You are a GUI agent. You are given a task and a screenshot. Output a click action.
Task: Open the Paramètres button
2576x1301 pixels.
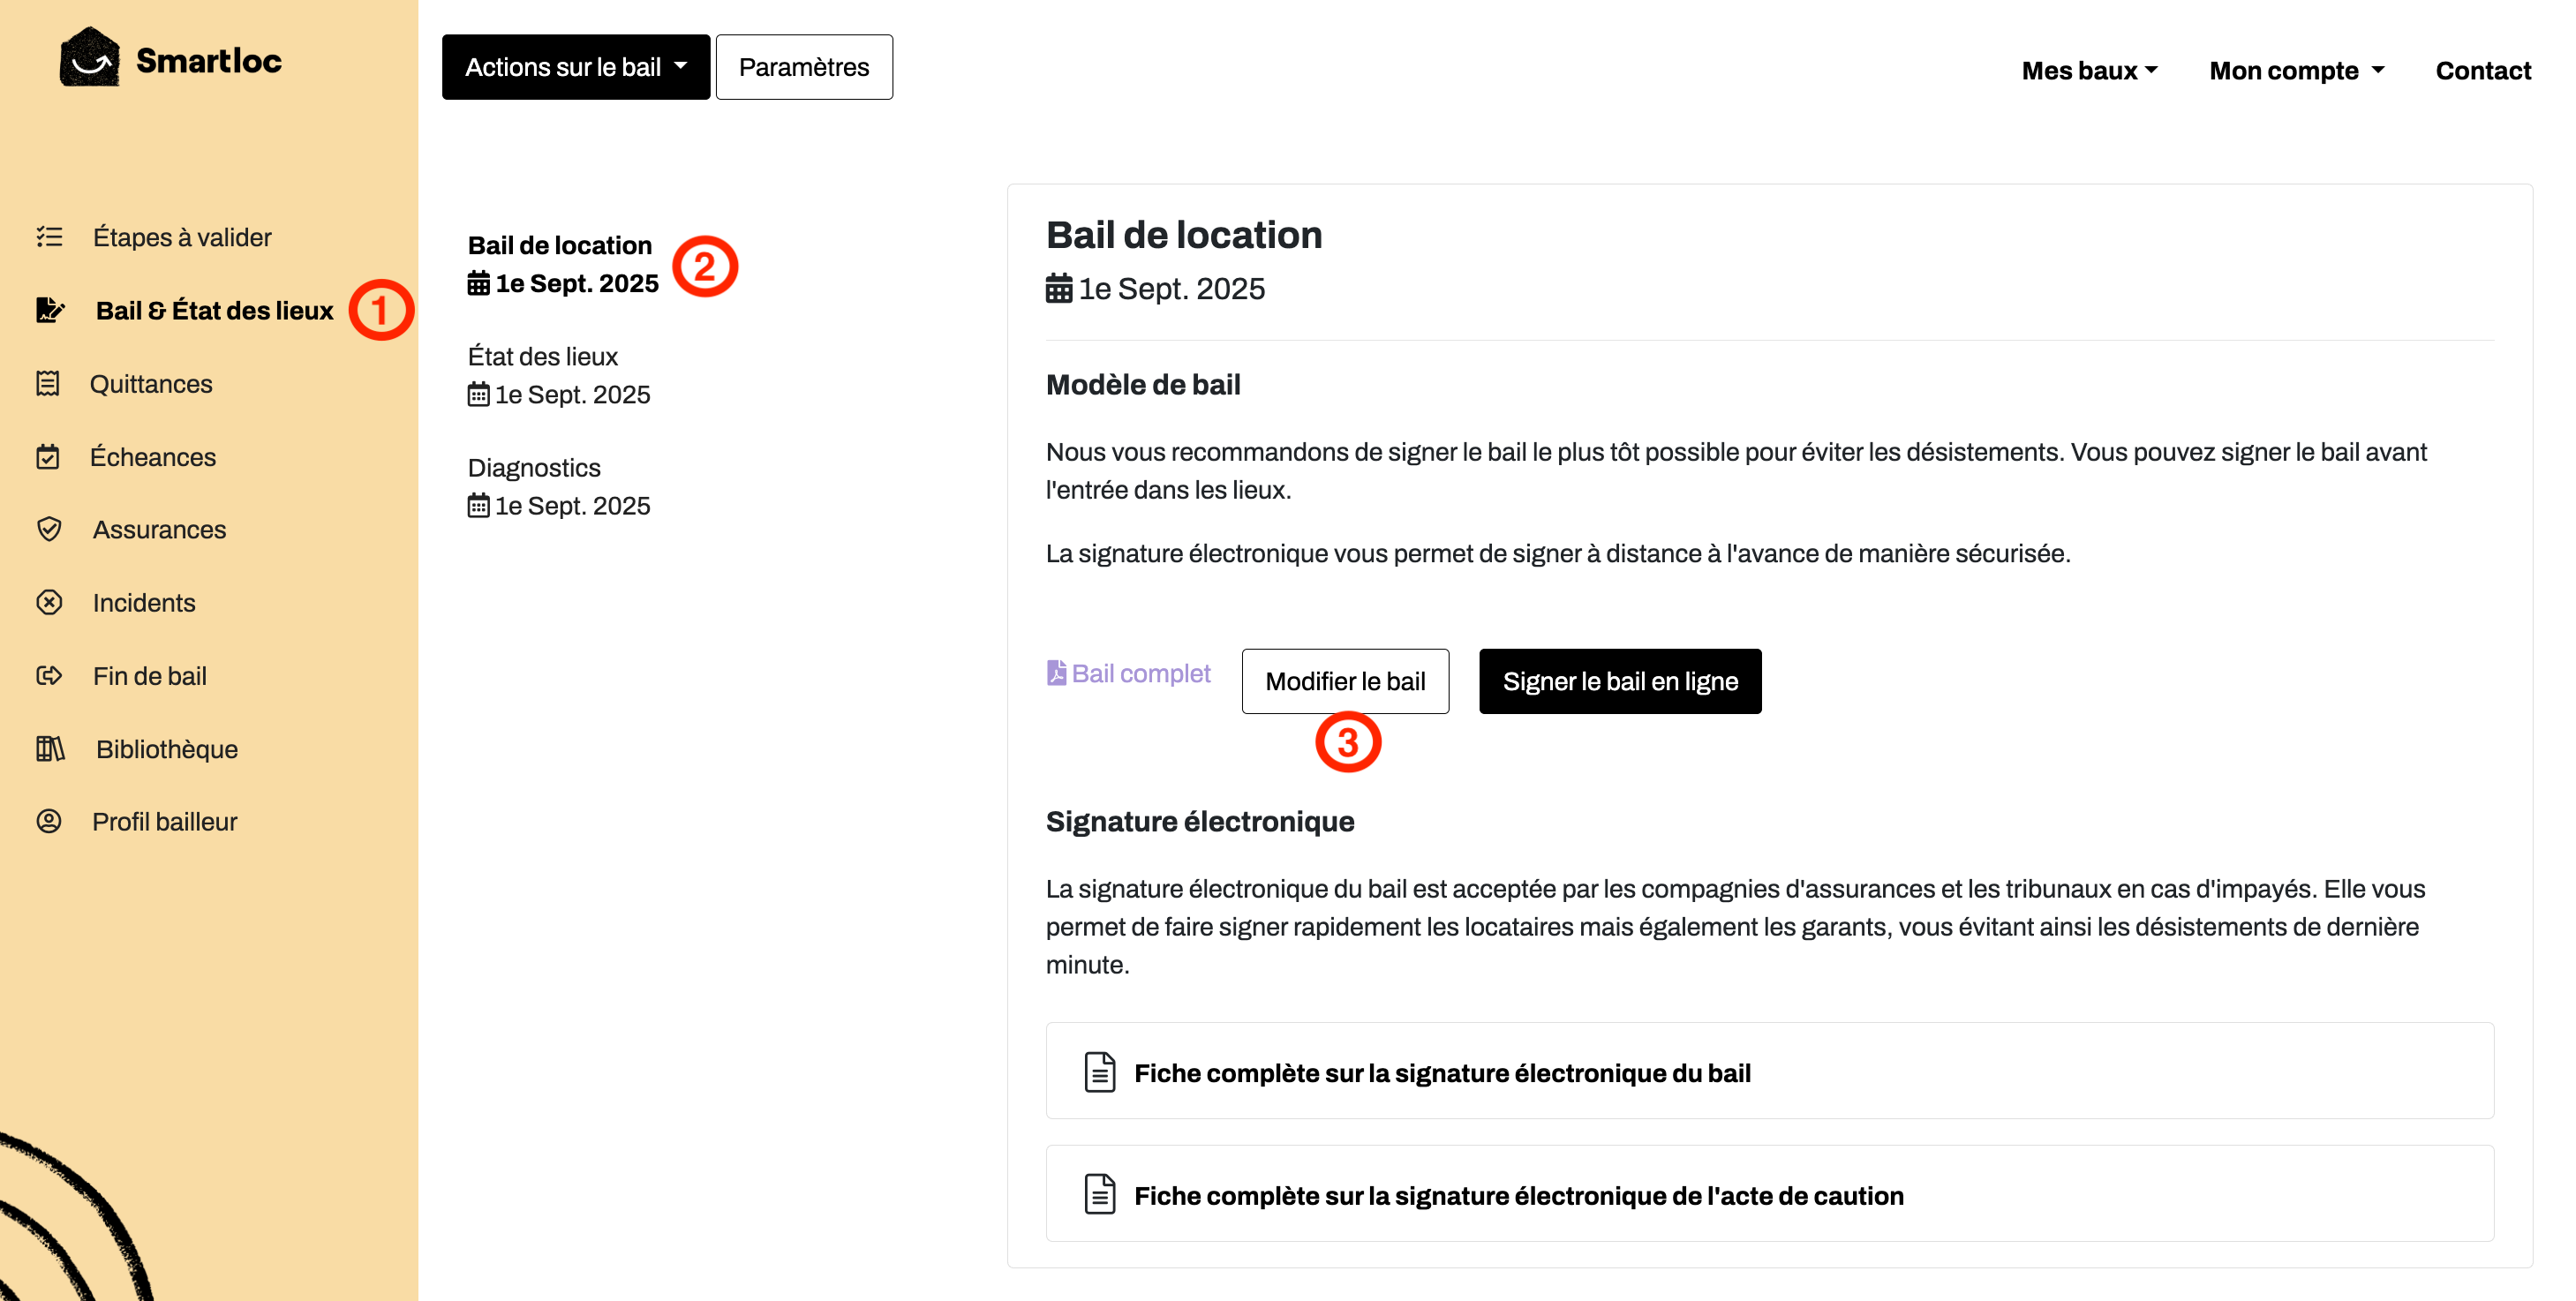[x=804, y=67]
